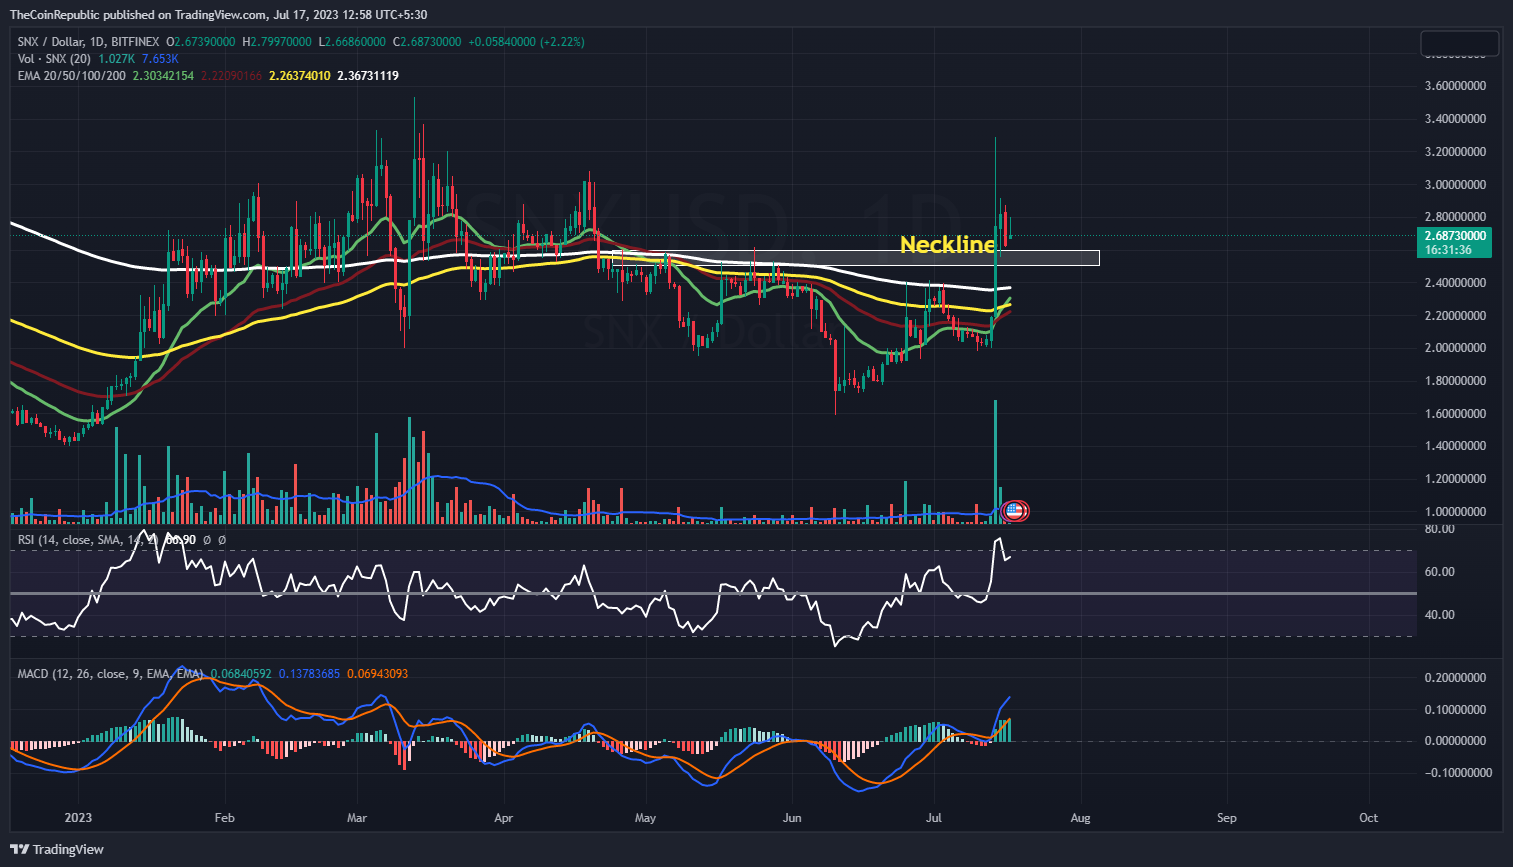Screen dimensions: 1513x867
Task: Click the SNX / Dollar, 1D, BITFINEX title
Action: click(90, 42)
